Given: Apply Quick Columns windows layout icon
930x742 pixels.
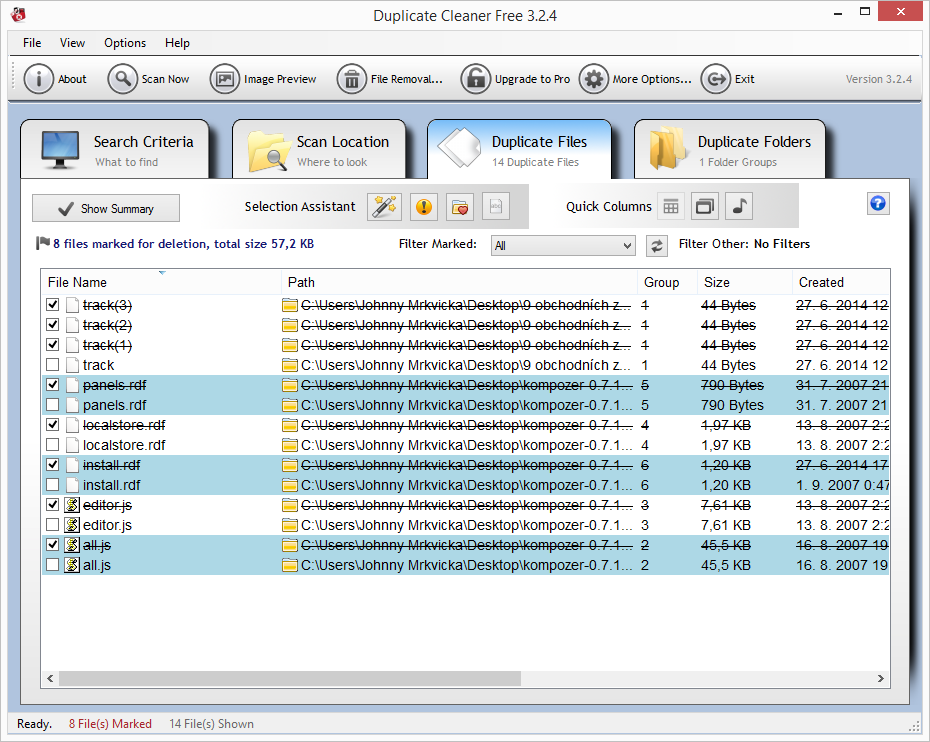Looking at the screenshot, I should pyautogui.click(x=705, y=207).
